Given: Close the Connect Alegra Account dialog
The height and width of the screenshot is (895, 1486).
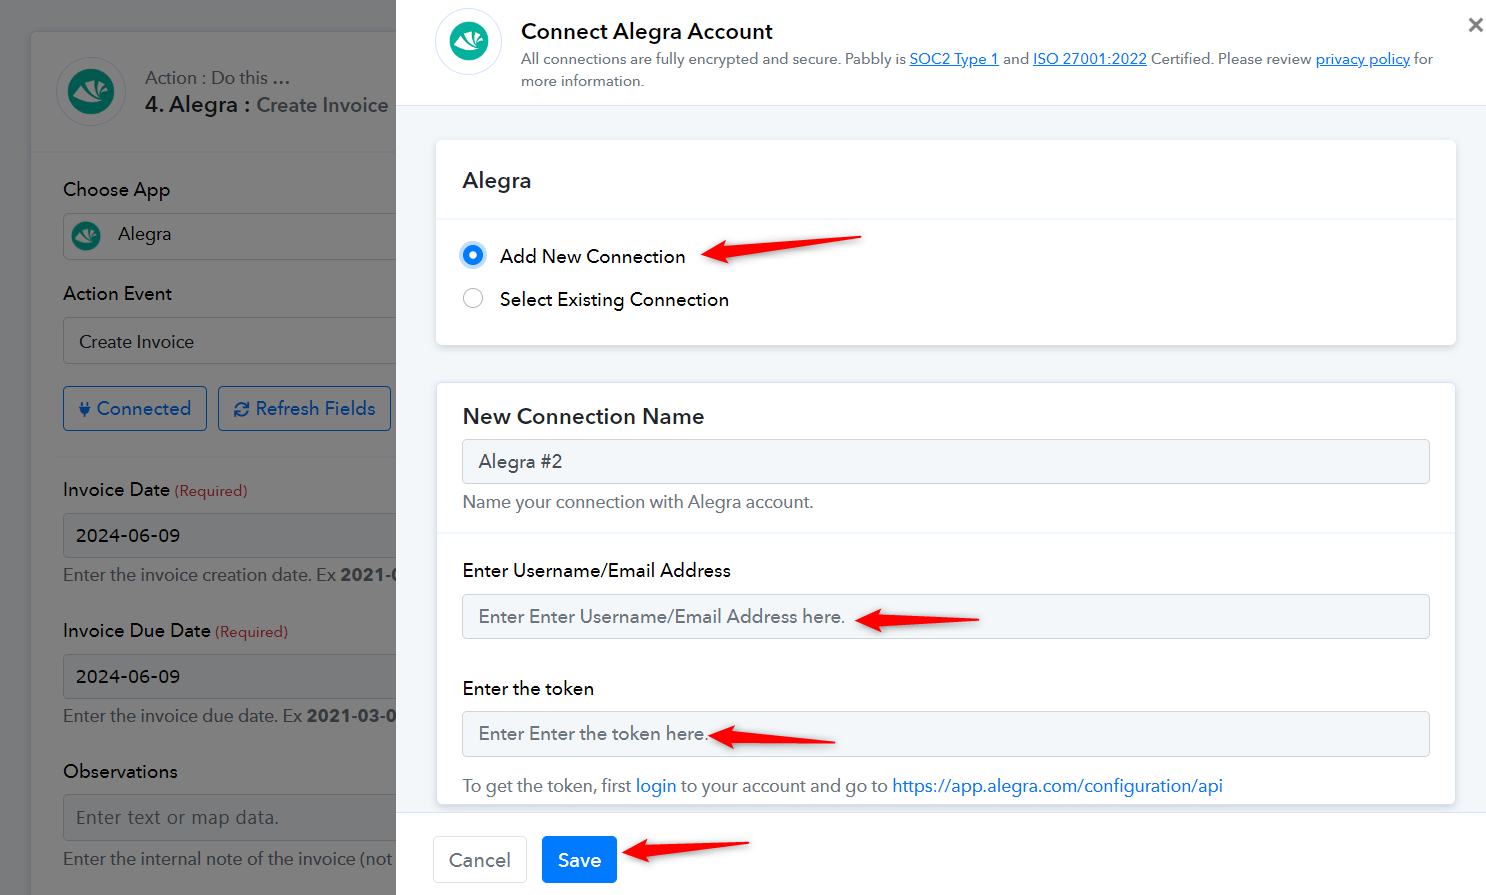Looking at the screenshot, I should [x=1475, y=25].
